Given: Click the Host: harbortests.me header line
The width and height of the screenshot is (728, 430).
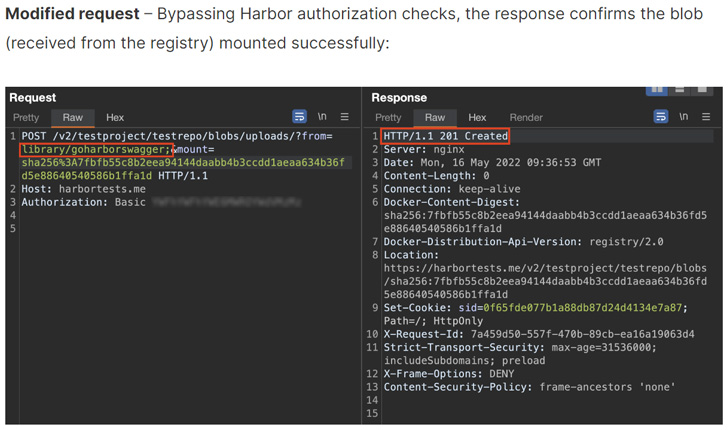Looking at the screenshot, I should point(84,189).
